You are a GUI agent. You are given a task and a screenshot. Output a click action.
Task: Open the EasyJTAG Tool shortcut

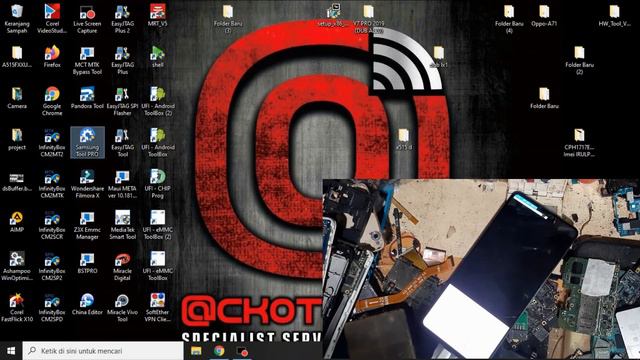[122, 142]
